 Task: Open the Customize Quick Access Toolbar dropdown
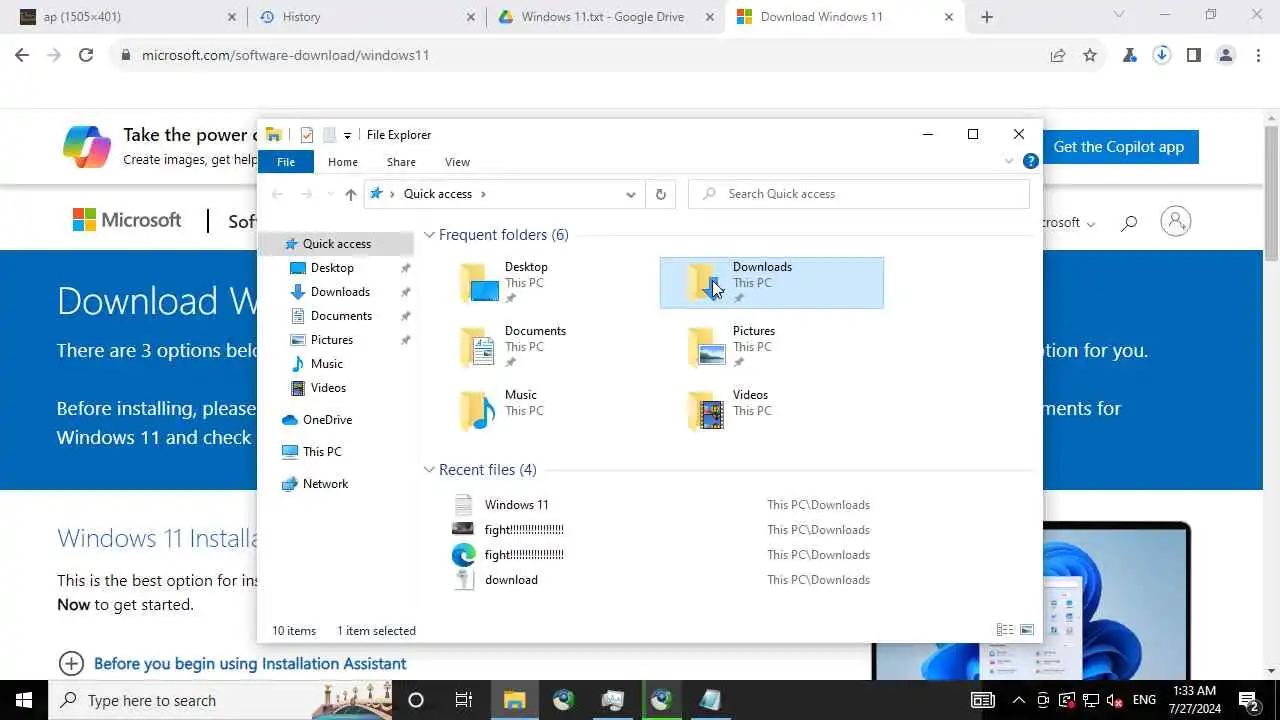(347, 135)
